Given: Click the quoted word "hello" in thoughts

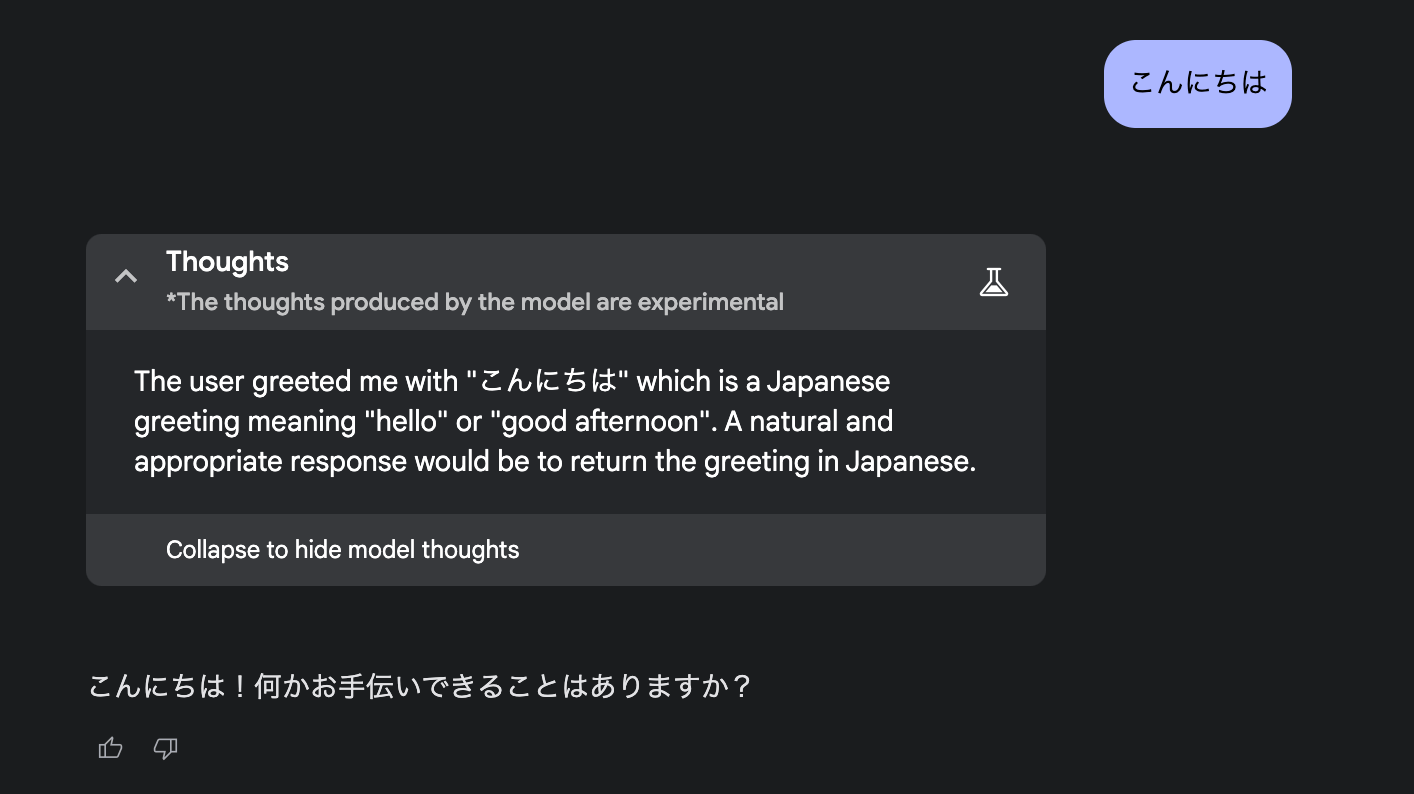Looking at the screenshot, I should pos(403,422).
